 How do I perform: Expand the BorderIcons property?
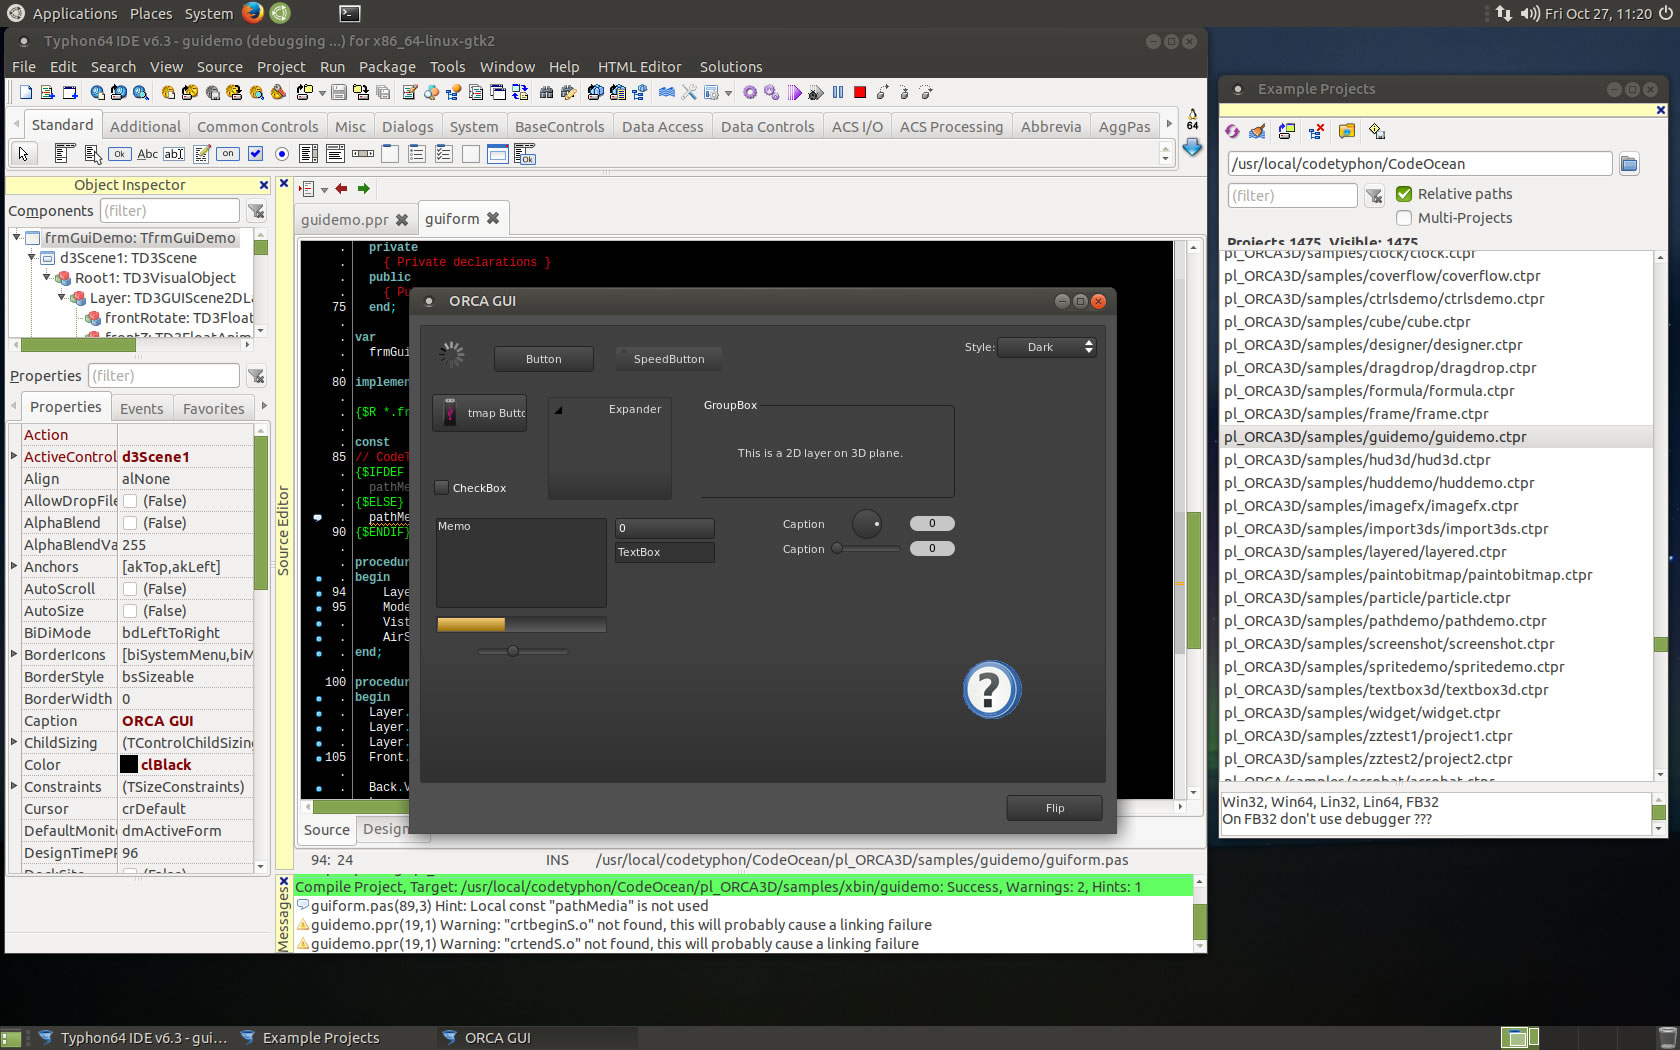(x=14, y=654)
